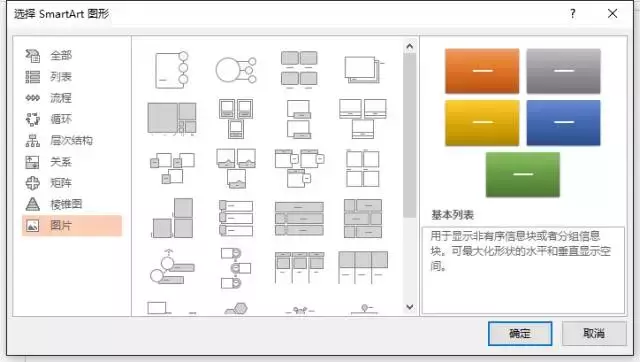Click the 层次结构 hierarchy icon

click(x=33, y=140)
